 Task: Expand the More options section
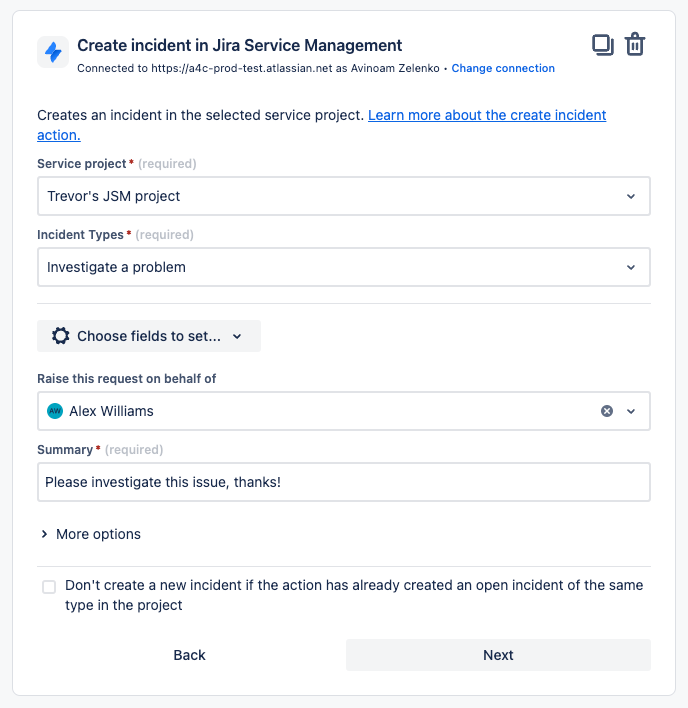98,534
